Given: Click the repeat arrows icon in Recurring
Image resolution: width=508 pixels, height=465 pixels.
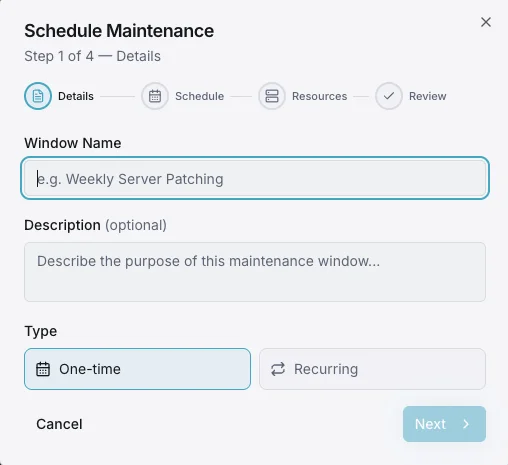Looking at the screenshot, I should tap(278, 369).
